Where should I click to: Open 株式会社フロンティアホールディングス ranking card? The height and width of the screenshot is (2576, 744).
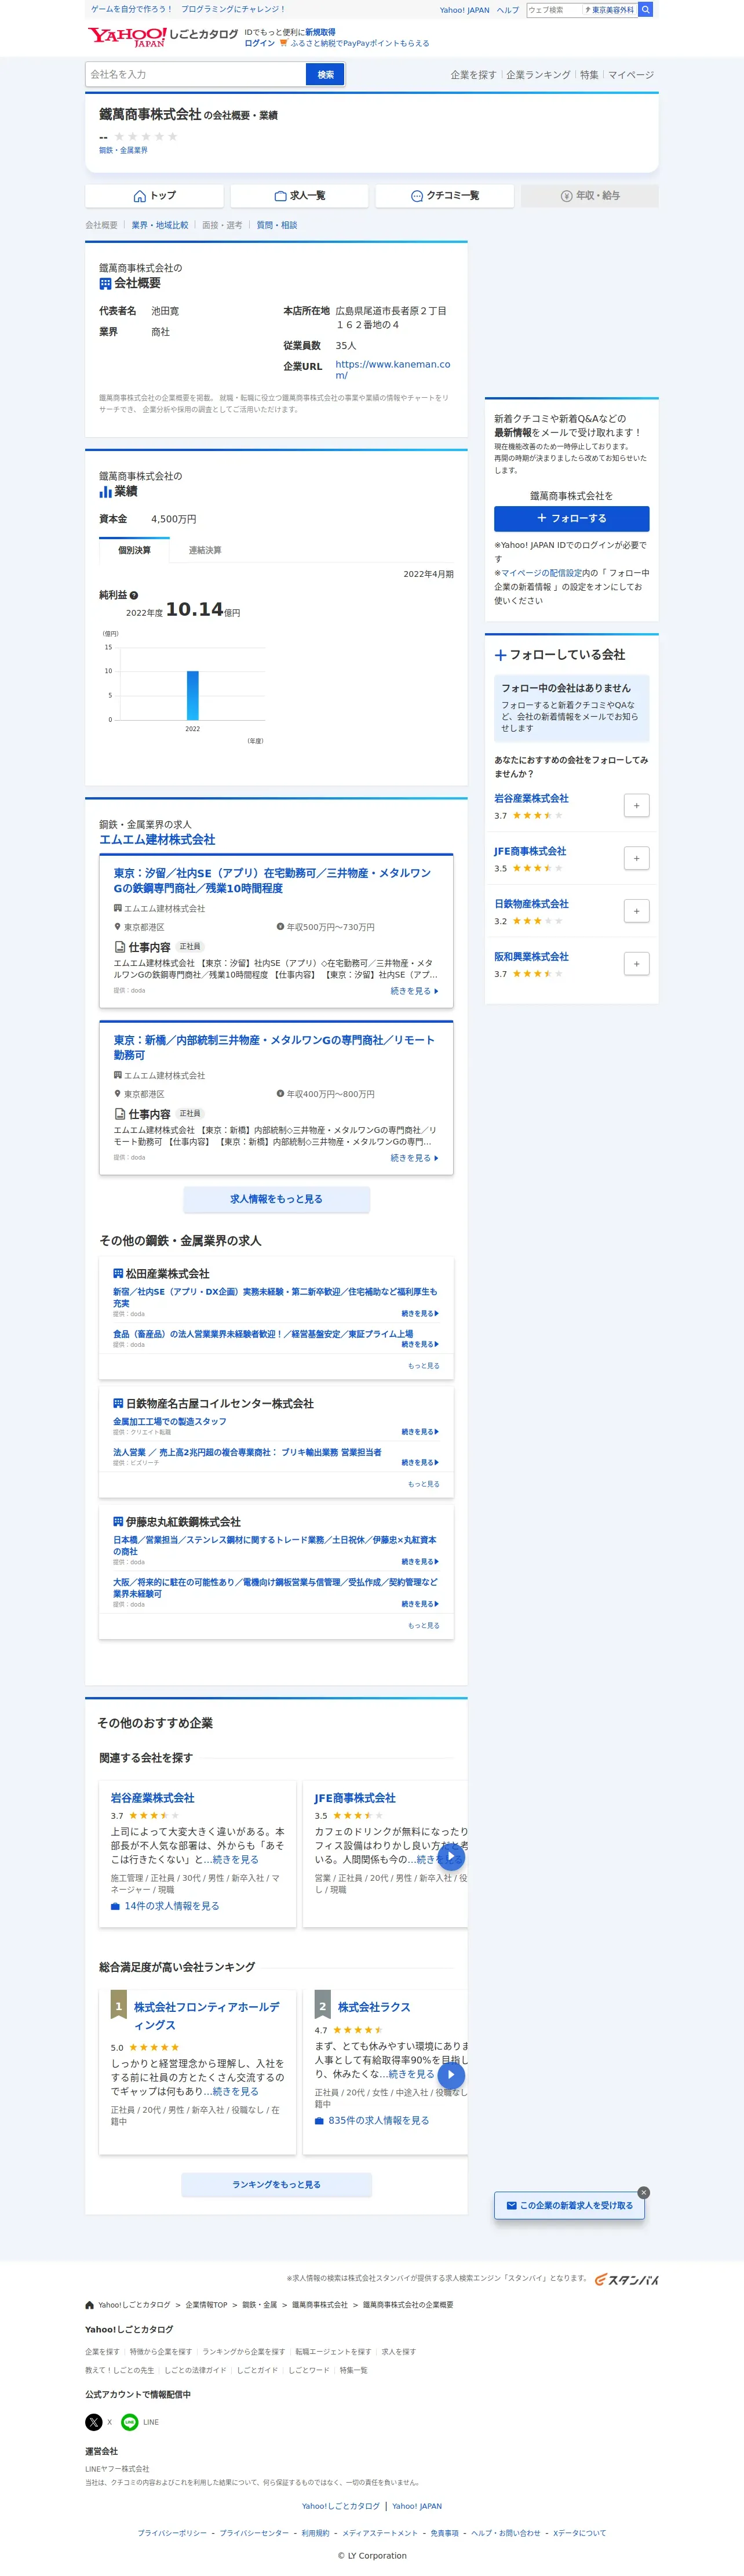207,2016
